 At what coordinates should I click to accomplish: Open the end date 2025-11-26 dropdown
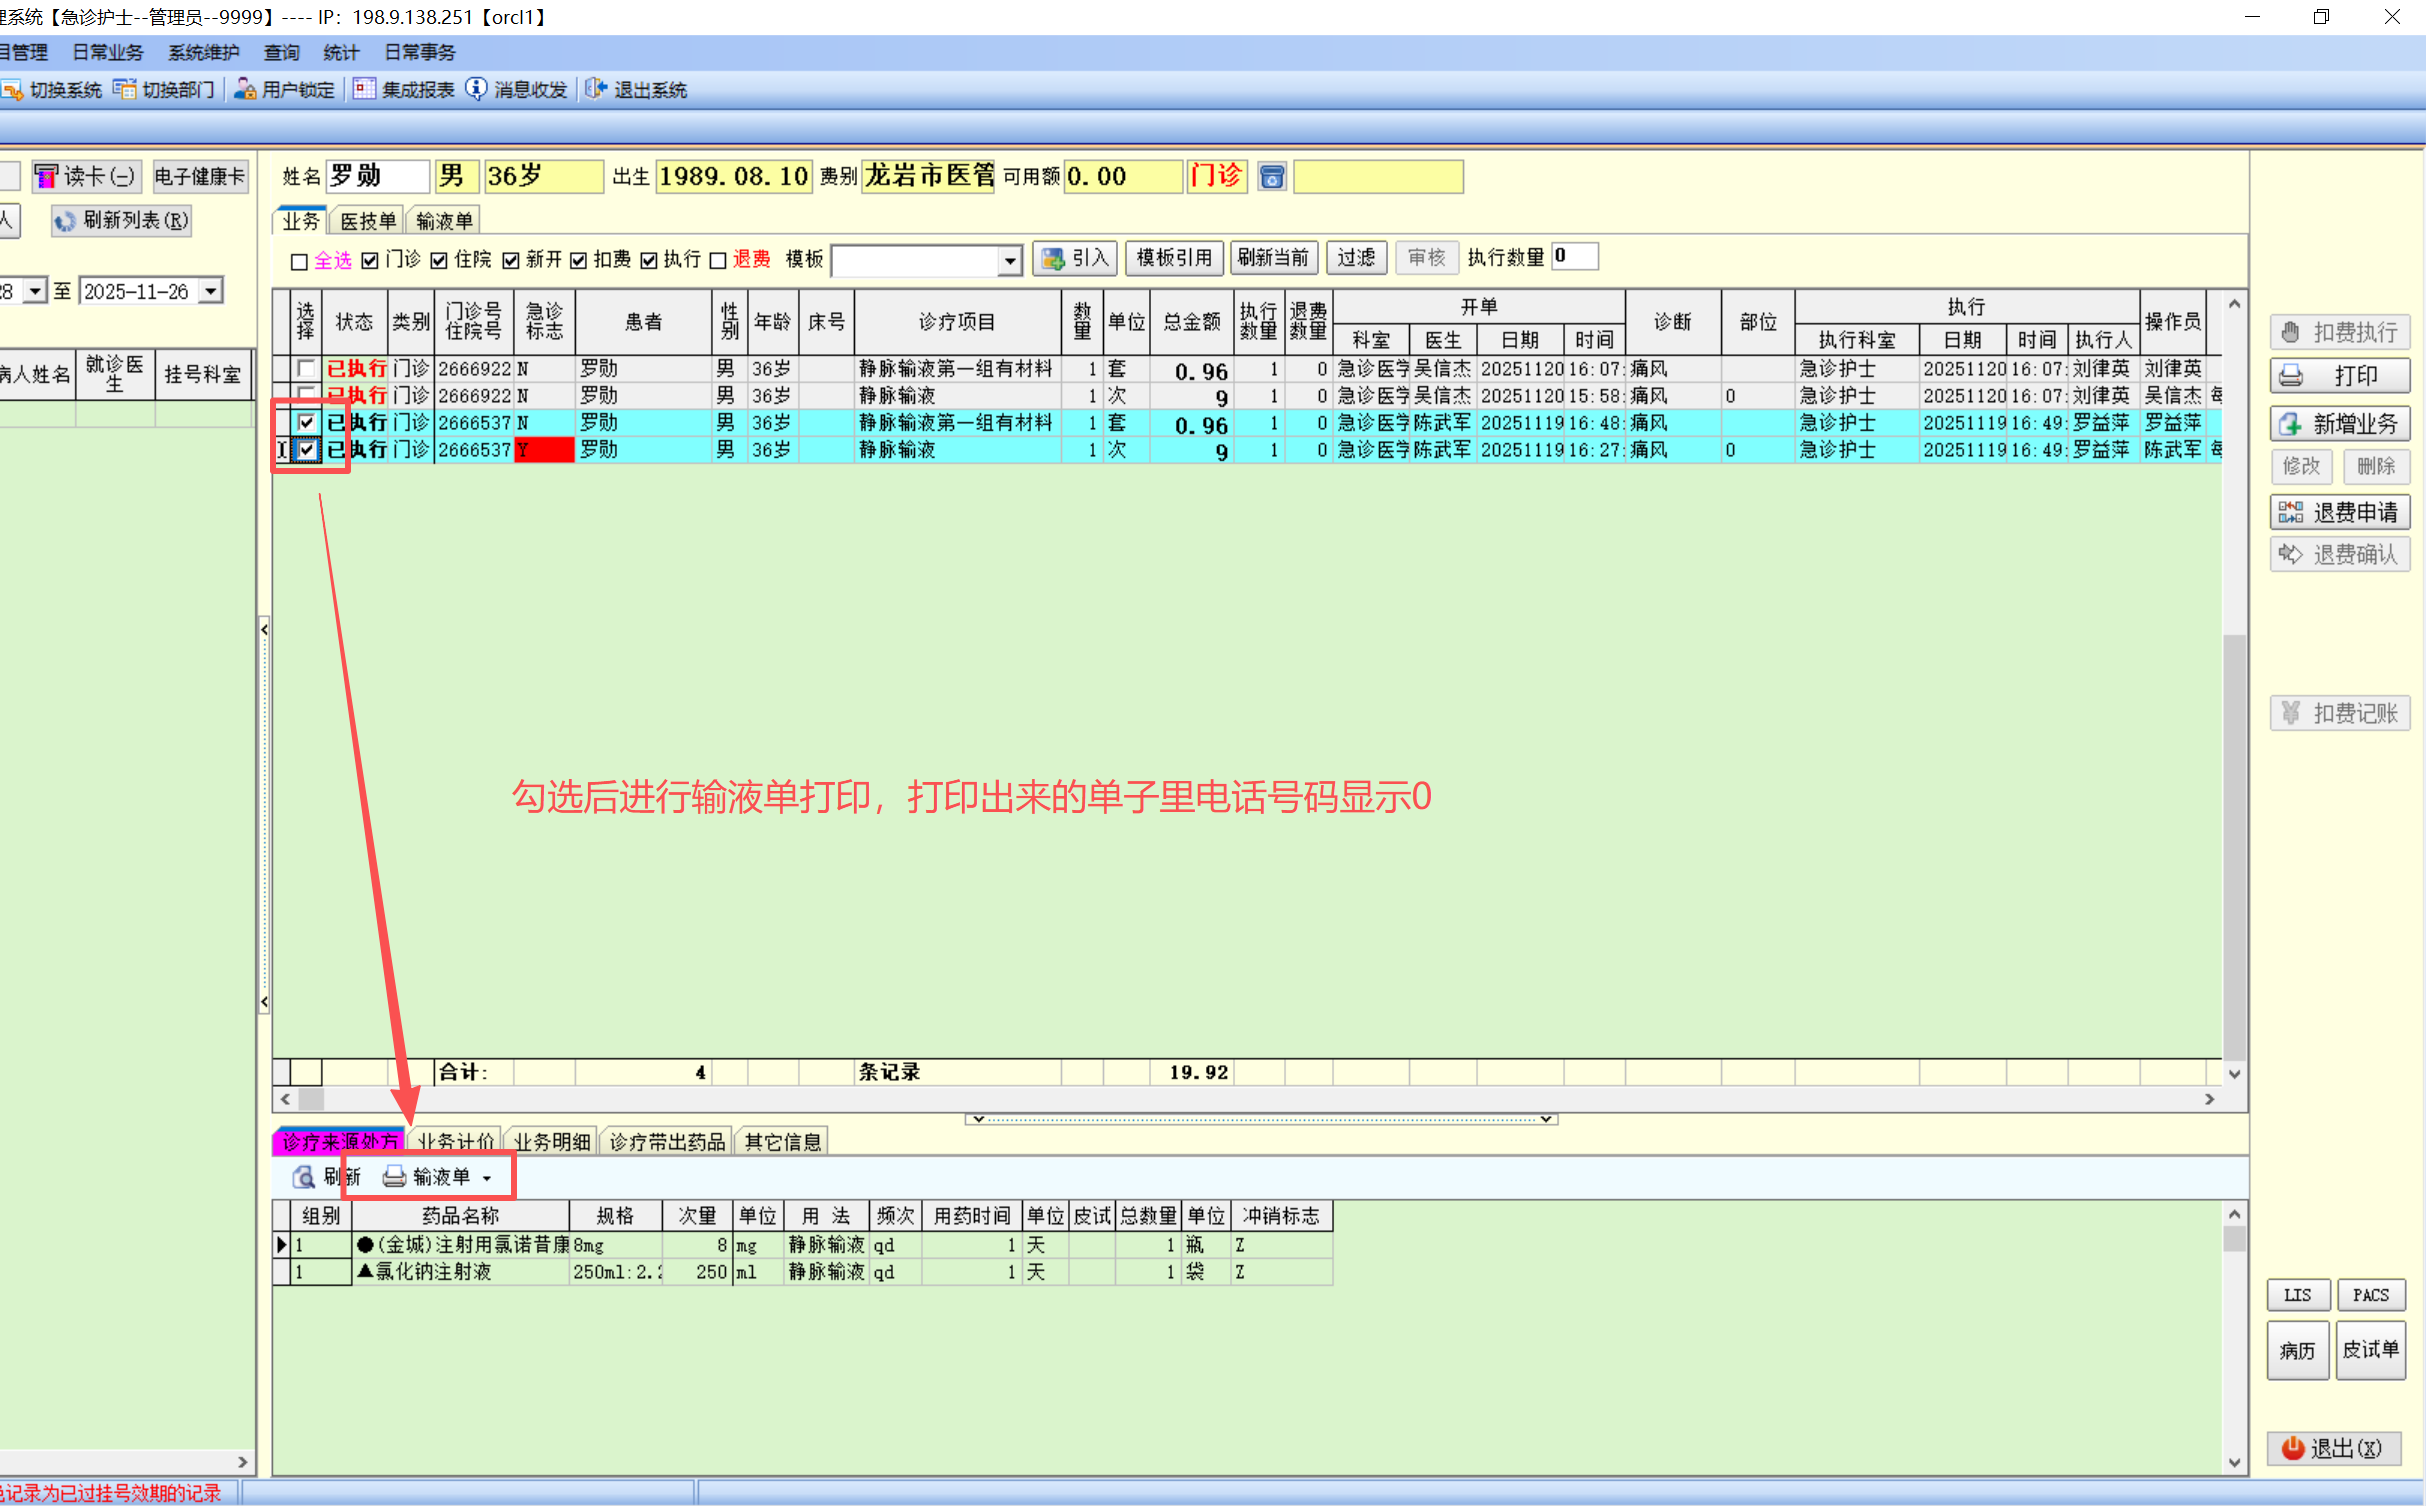(x=211, y=291)
